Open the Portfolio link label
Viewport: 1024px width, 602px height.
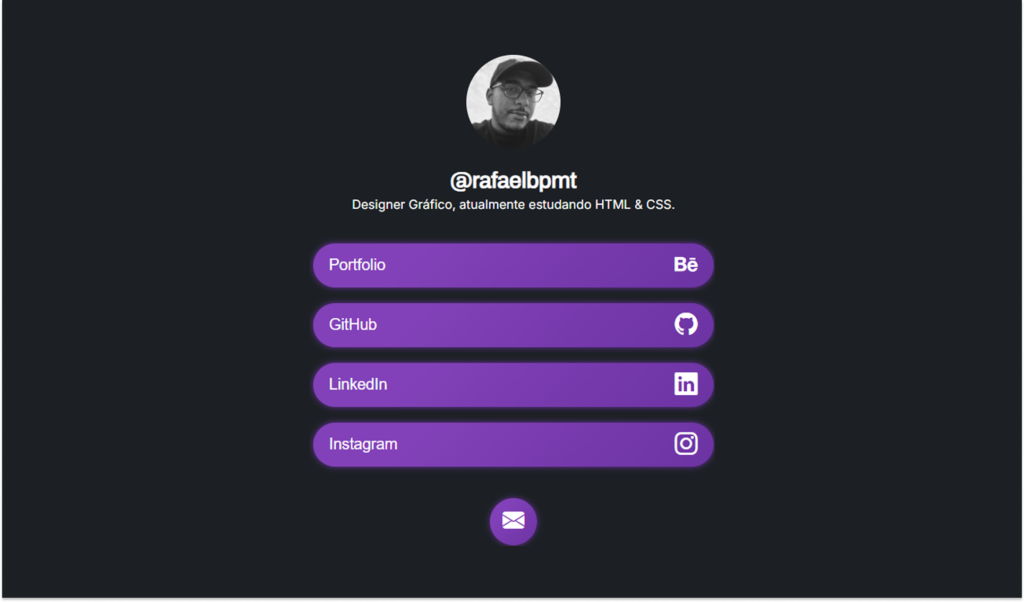pyautogui.click(x=357, y=265)
